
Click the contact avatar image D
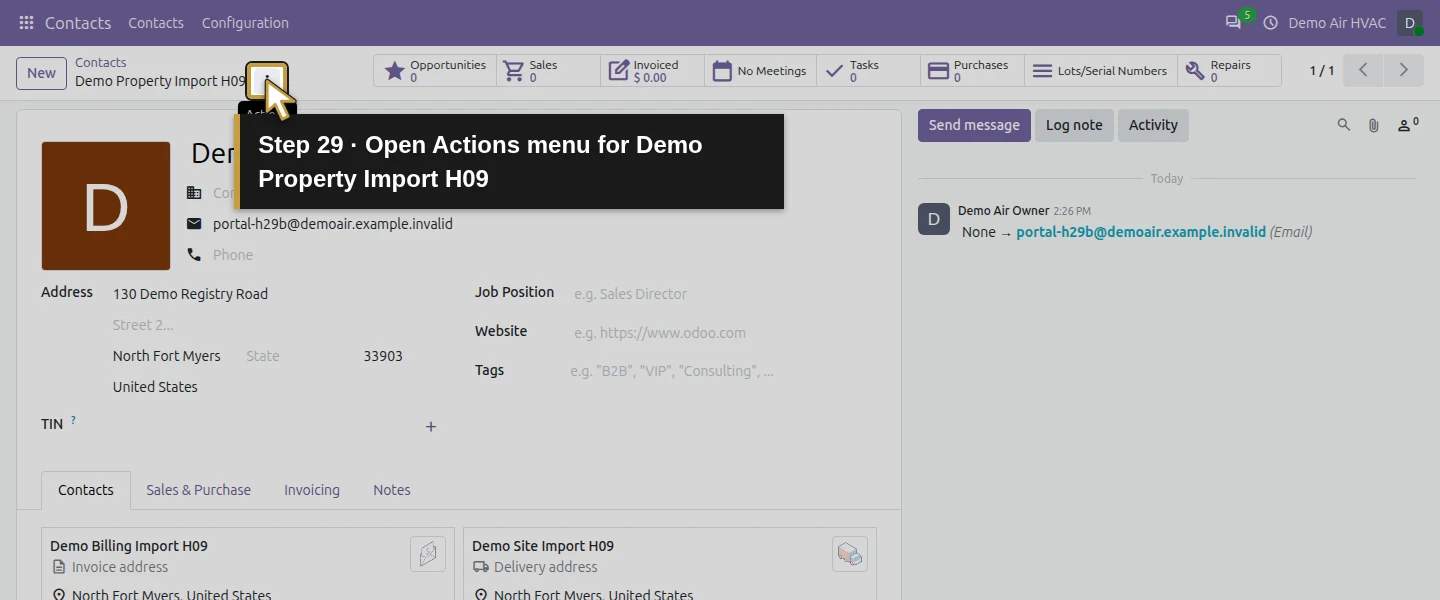(106, 206)
